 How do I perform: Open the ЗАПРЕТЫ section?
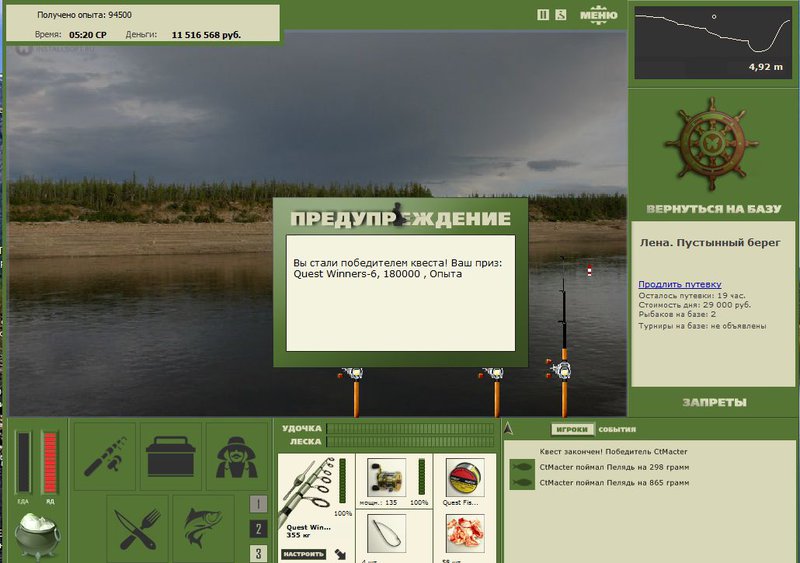pyautogui.click(x=714, y=403)
